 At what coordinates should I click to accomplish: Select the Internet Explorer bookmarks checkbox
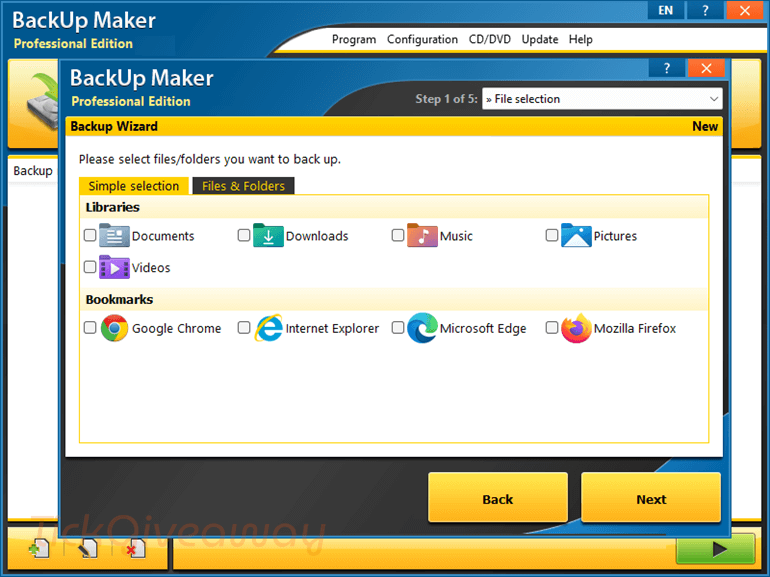(x=244, y=328)
